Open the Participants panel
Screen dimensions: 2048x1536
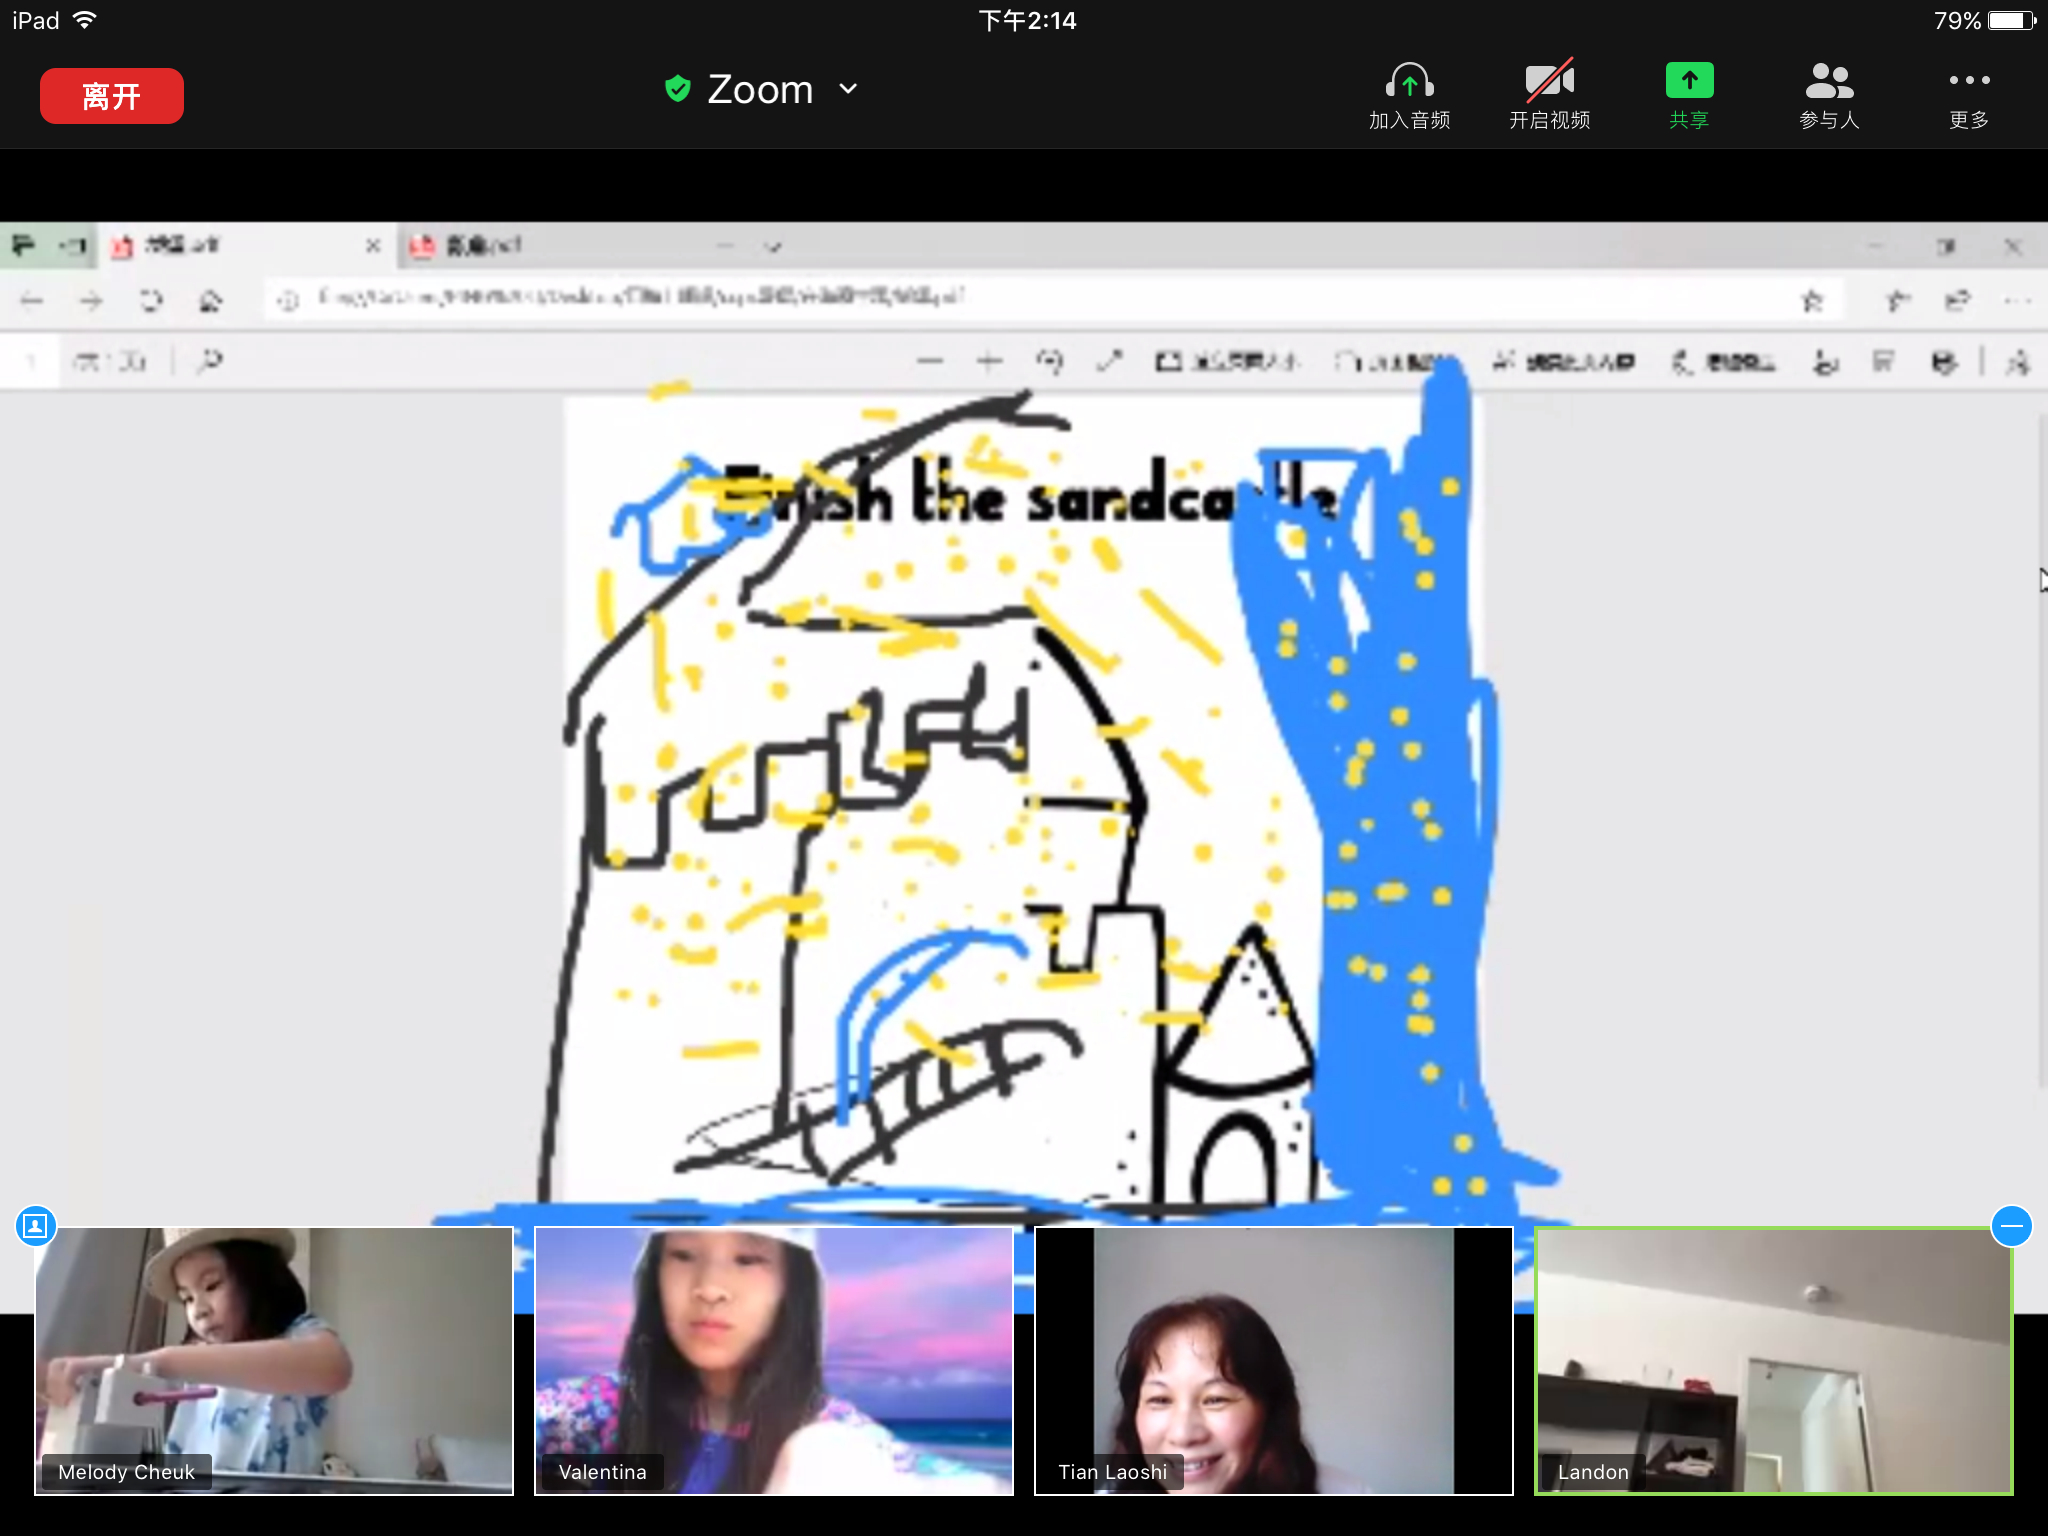[x=1829, y=82]
